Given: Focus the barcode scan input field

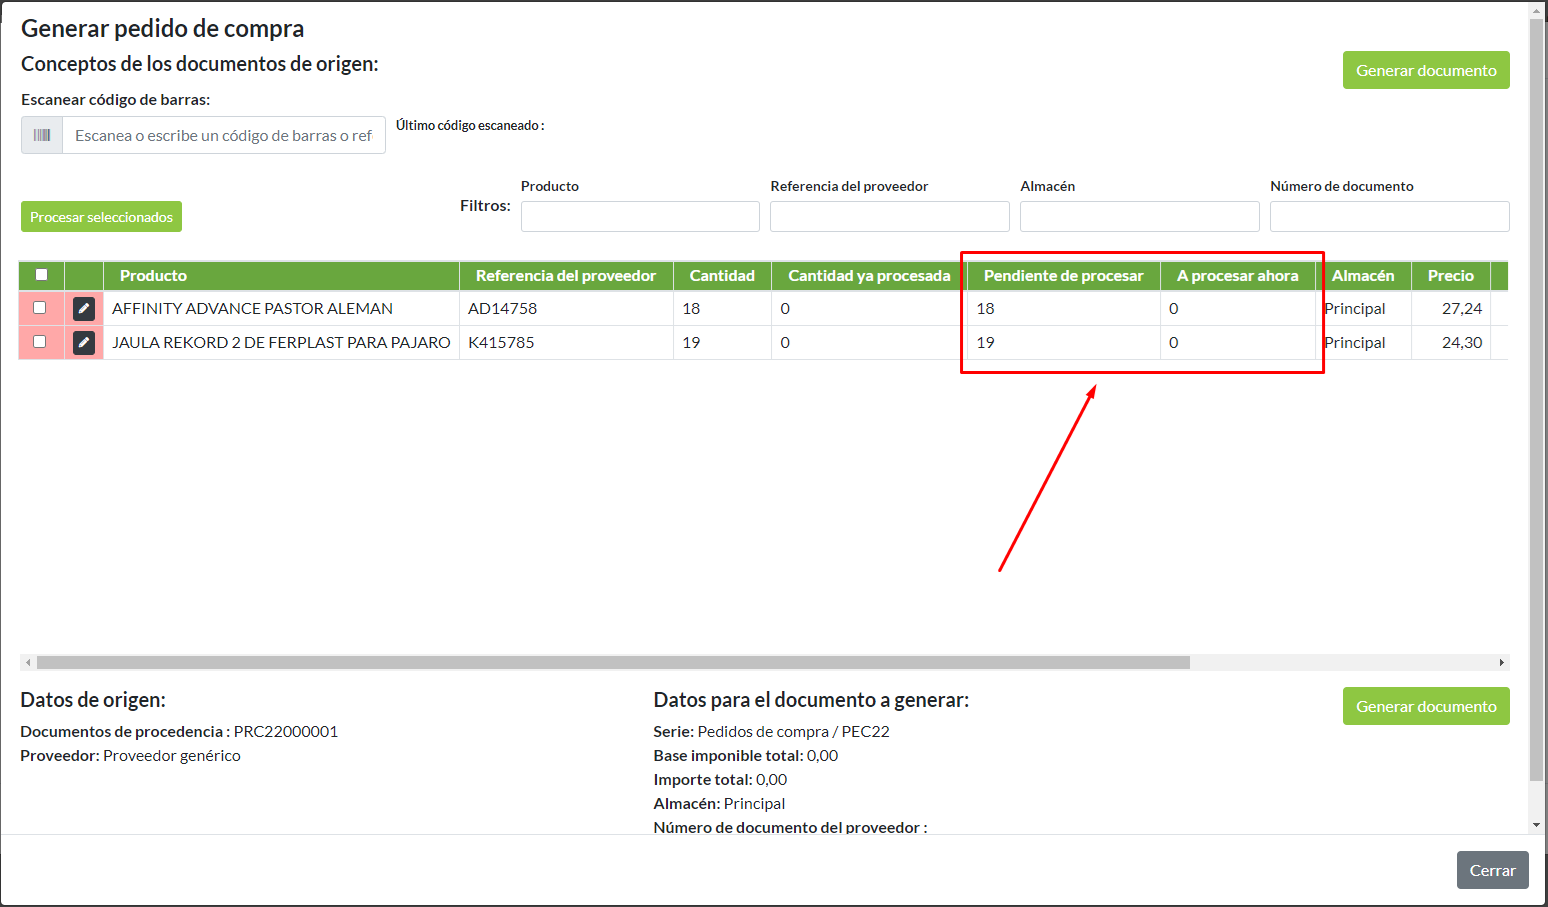Looking at the screenshot, I should click(223, 135).
